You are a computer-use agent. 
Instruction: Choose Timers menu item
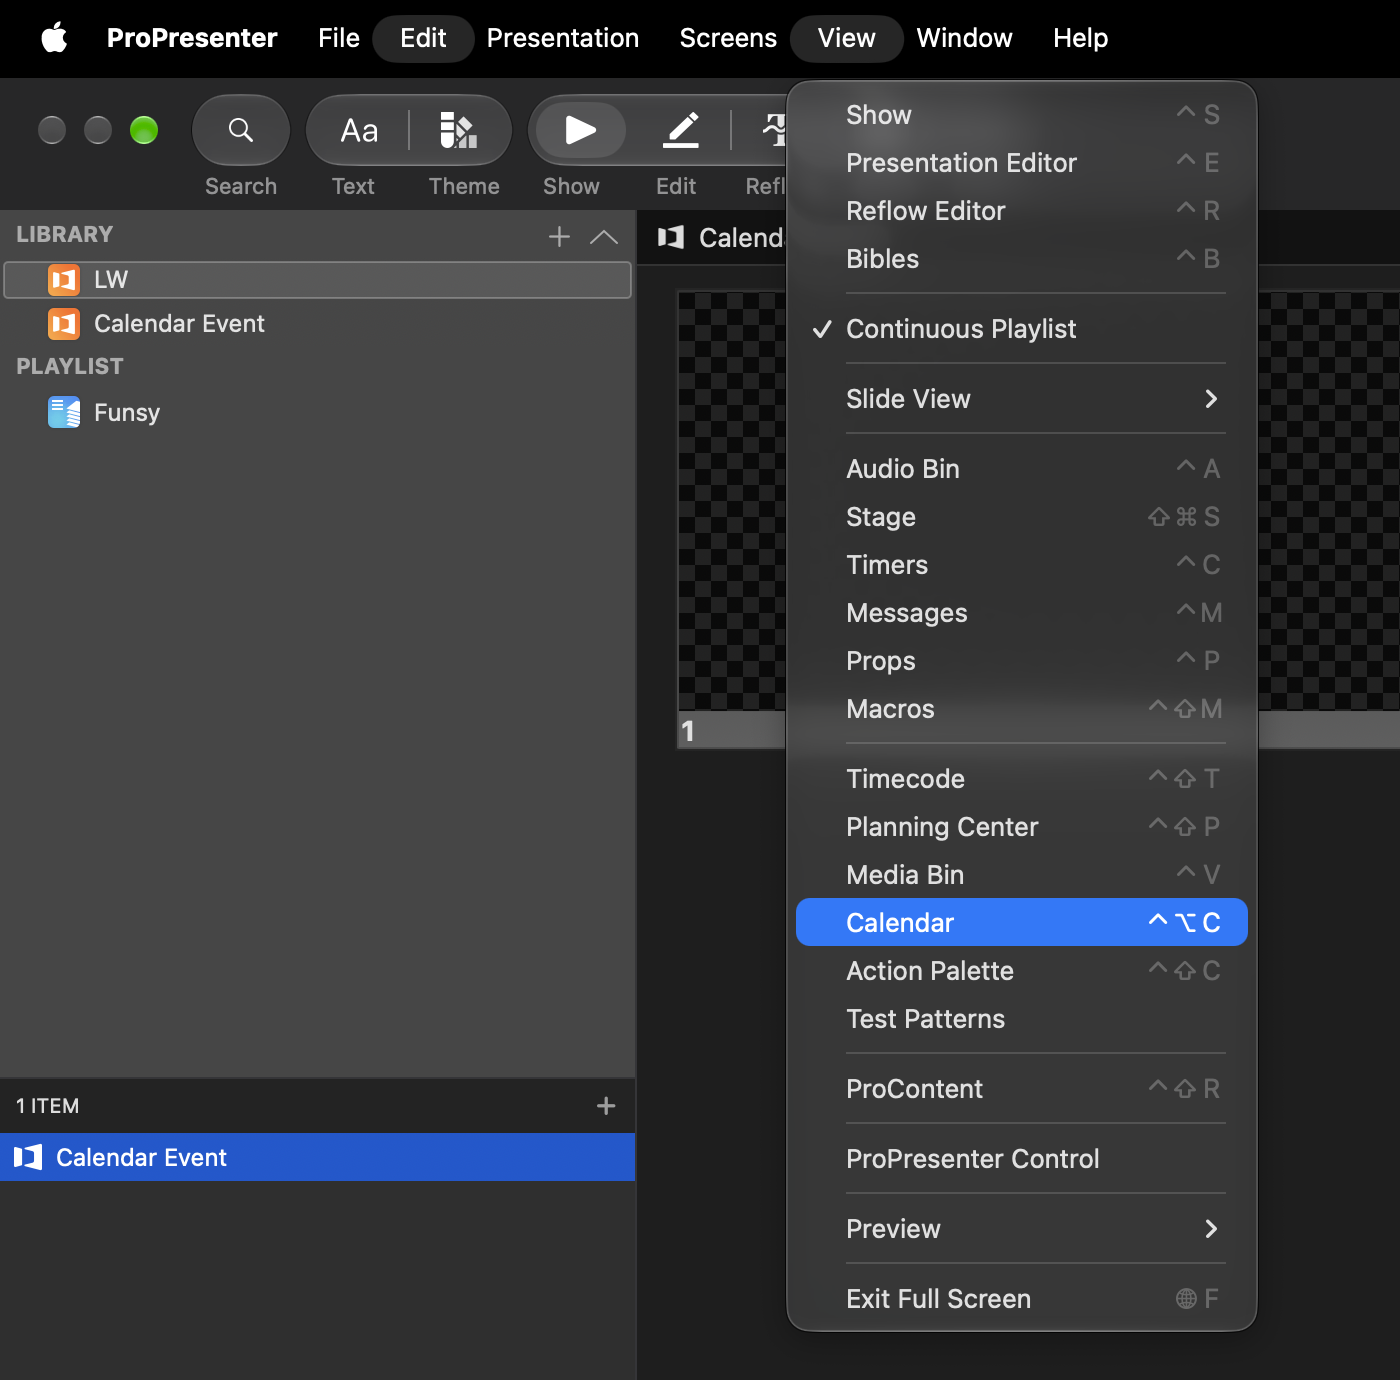1022,565
